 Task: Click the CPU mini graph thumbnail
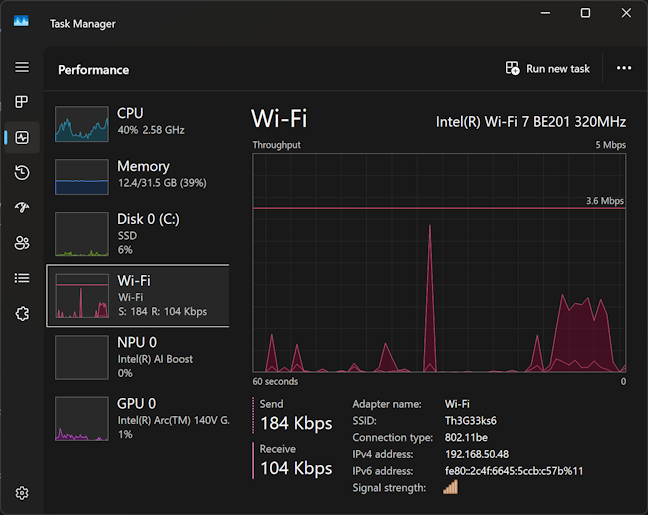pyautogui.click(x=82, y=124)
